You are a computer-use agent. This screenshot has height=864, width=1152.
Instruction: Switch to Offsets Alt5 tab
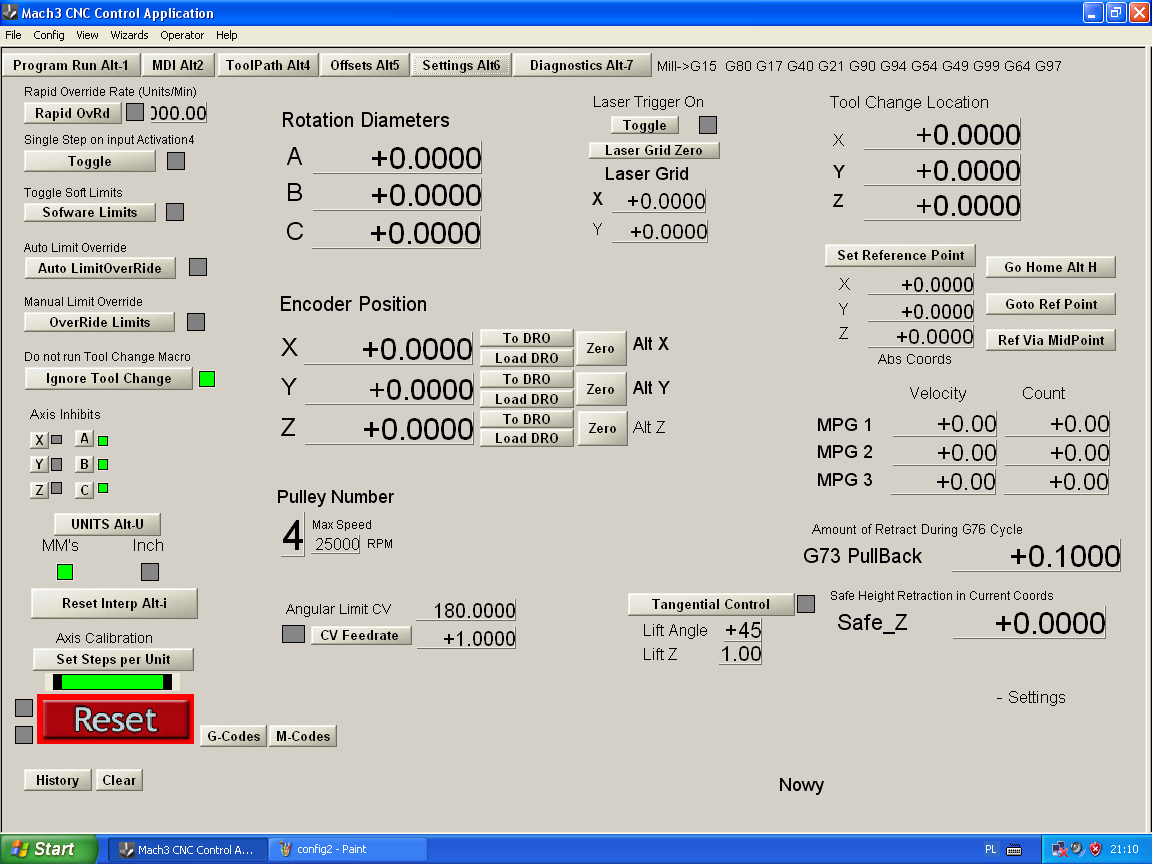click(364, 65)
